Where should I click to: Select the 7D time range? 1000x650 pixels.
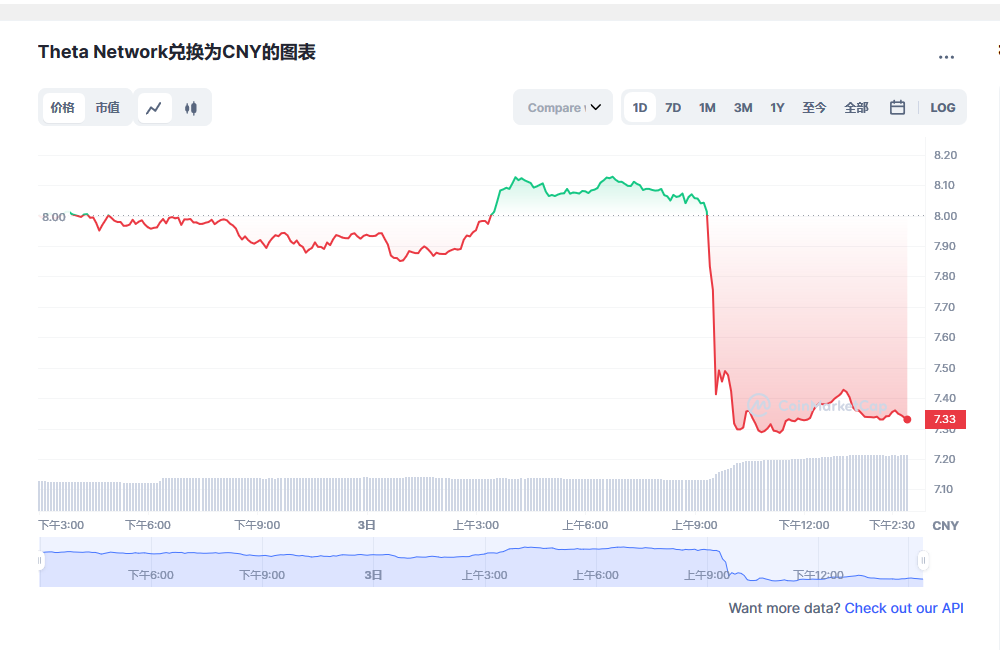coord(673,108)
